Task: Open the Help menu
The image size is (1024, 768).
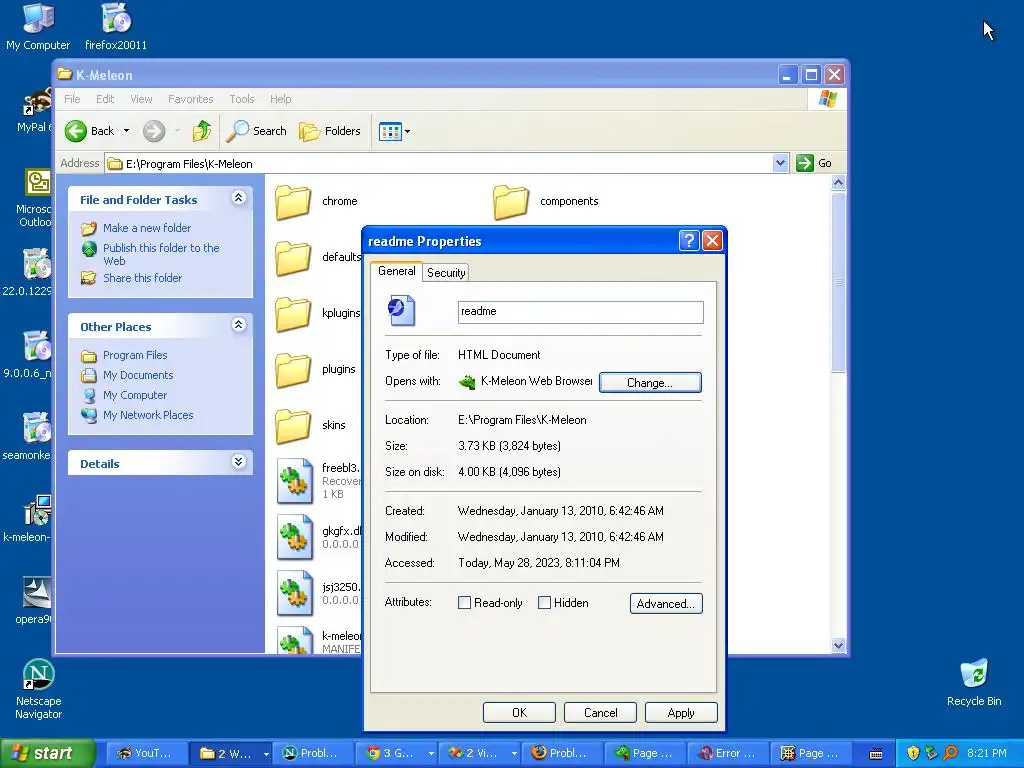Action: tap(281, 99)
